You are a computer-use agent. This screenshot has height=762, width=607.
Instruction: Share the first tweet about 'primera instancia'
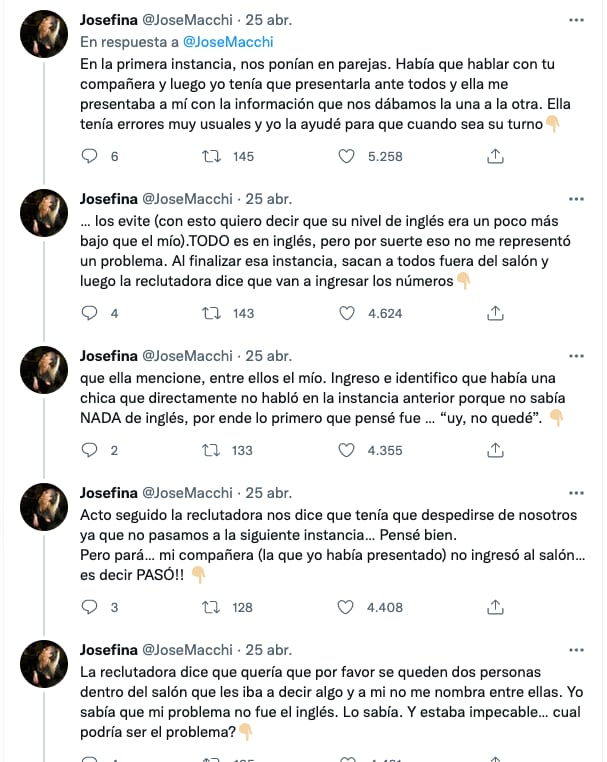click(495, 156)
